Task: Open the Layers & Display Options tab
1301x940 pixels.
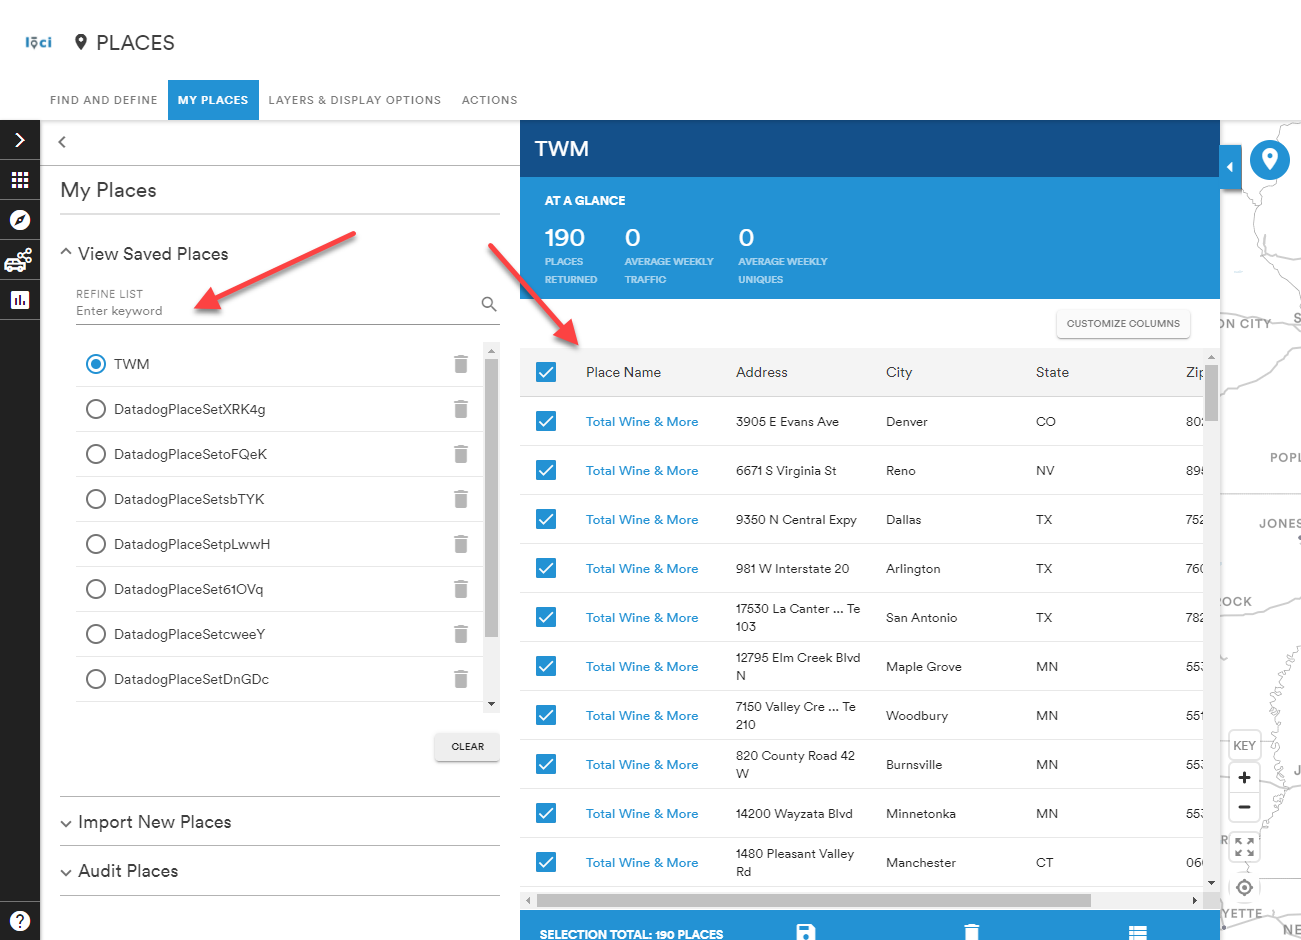Action: [x=355, y=100]
